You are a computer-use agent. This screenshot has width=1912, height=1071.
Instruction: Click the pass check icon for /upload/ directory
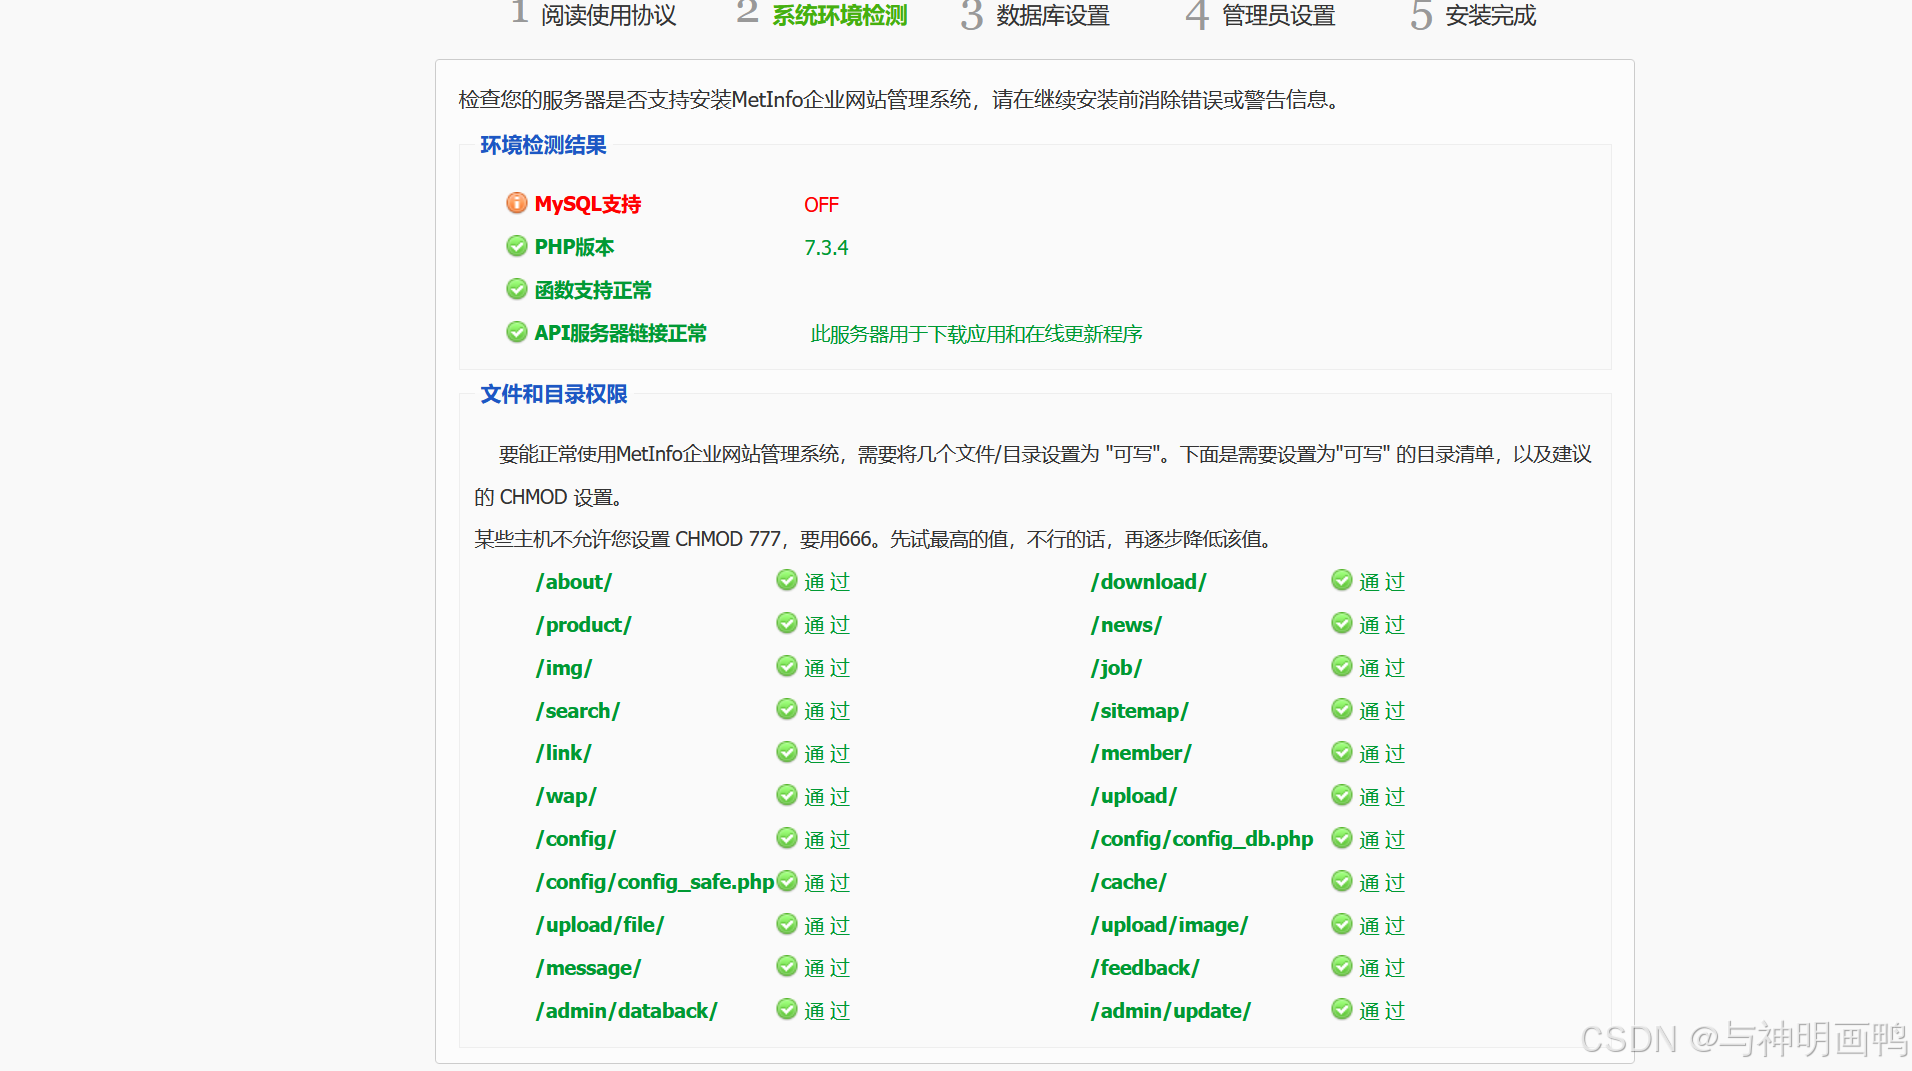(x=1342, y=795)
